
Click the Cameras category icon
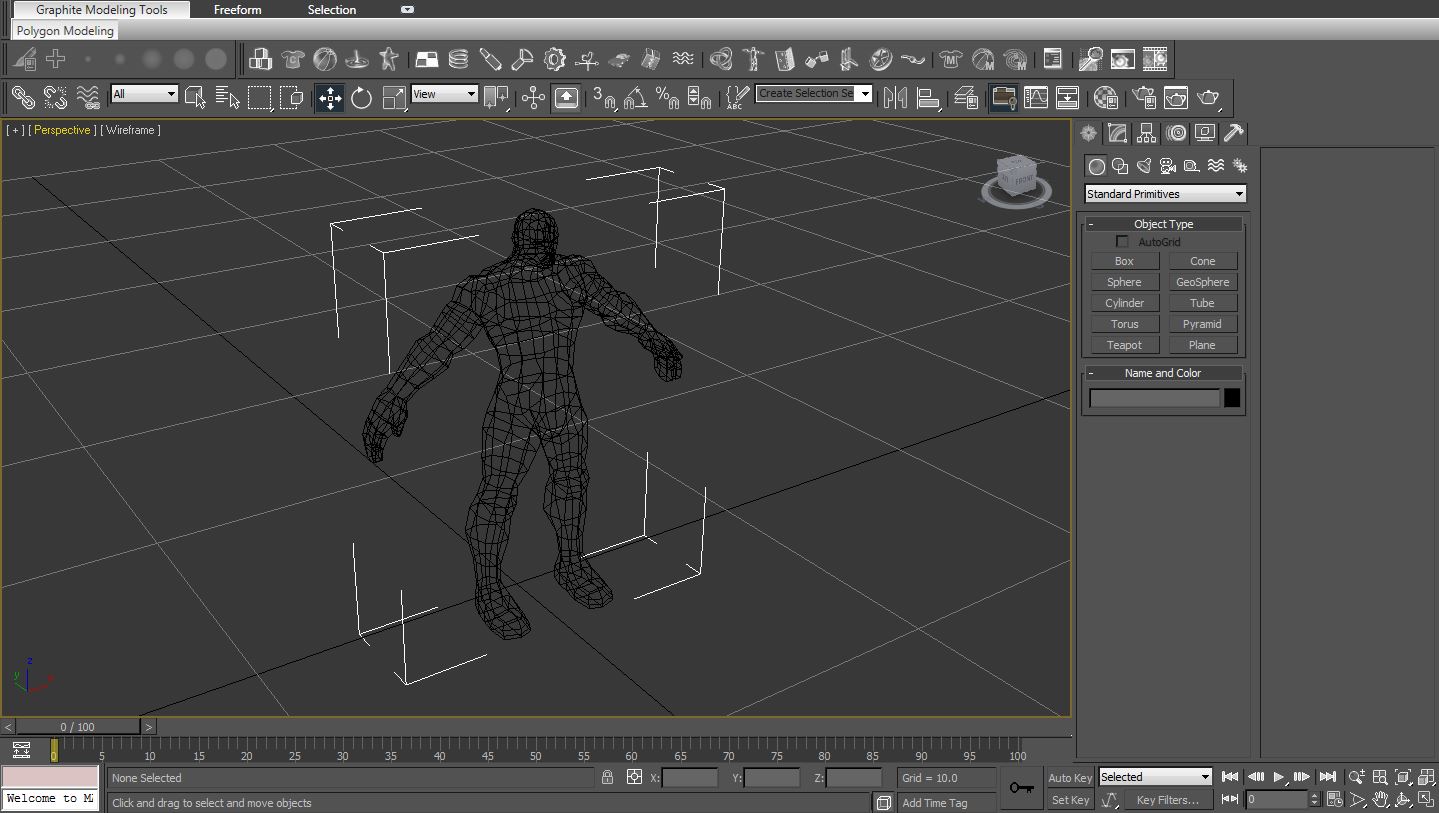pyautogui.click(x=1168, y=166)
